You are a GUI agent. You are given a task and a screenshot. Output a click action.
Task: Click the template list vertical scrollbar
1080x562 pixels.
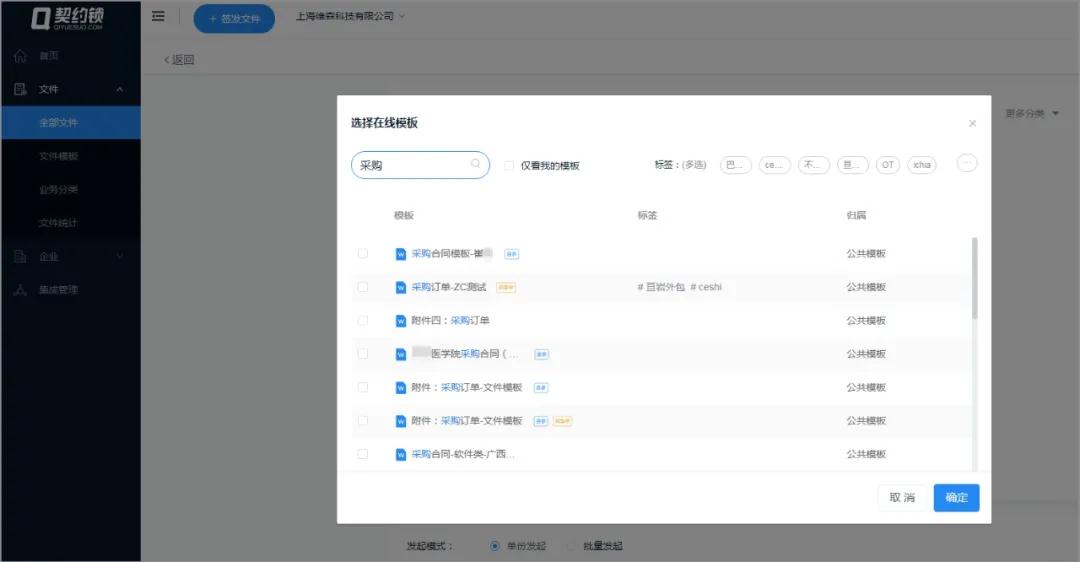coord(974,278)
